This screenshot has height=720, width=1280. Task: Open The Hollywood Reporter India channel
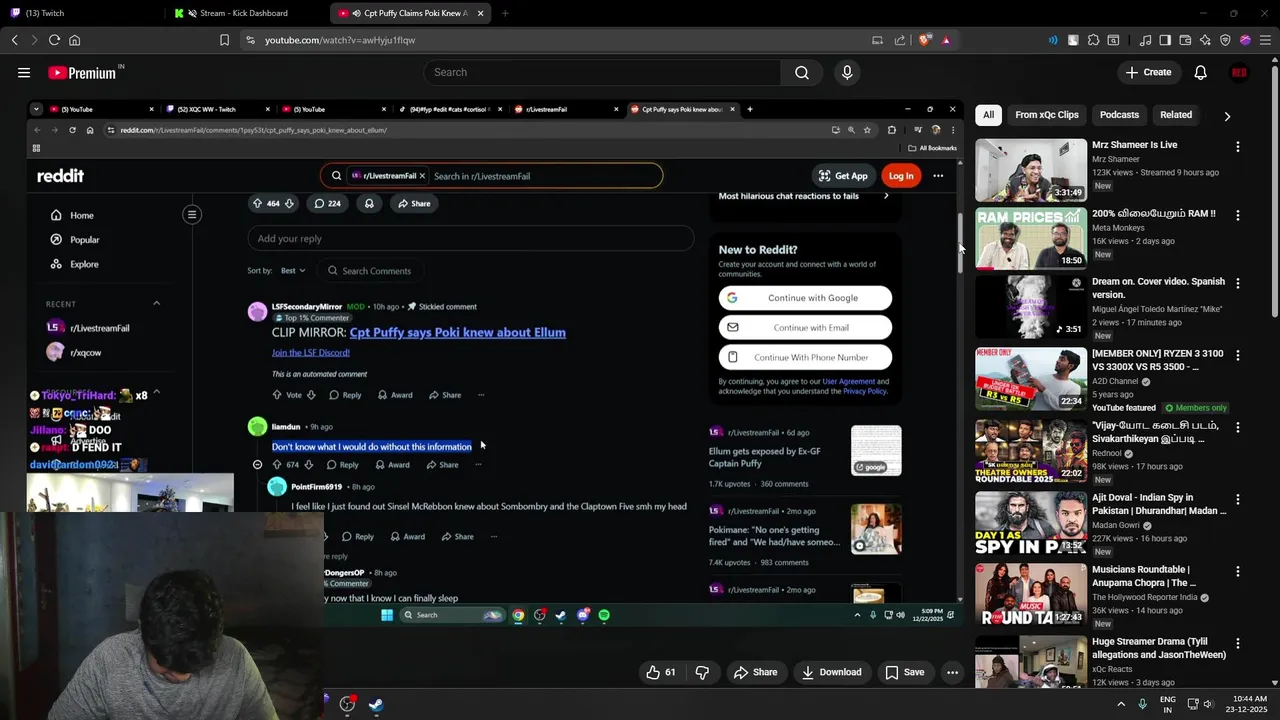[x=1144, y=597]
